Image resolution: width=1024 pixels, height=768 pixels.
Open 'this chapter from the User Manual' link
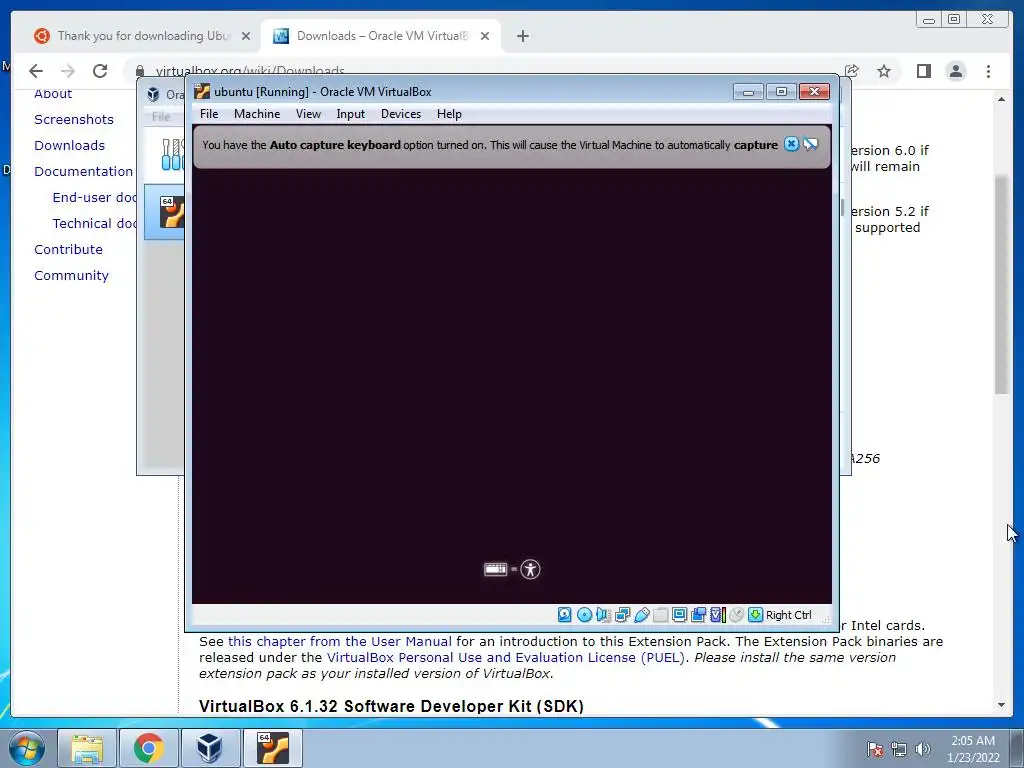pos(340,641)
